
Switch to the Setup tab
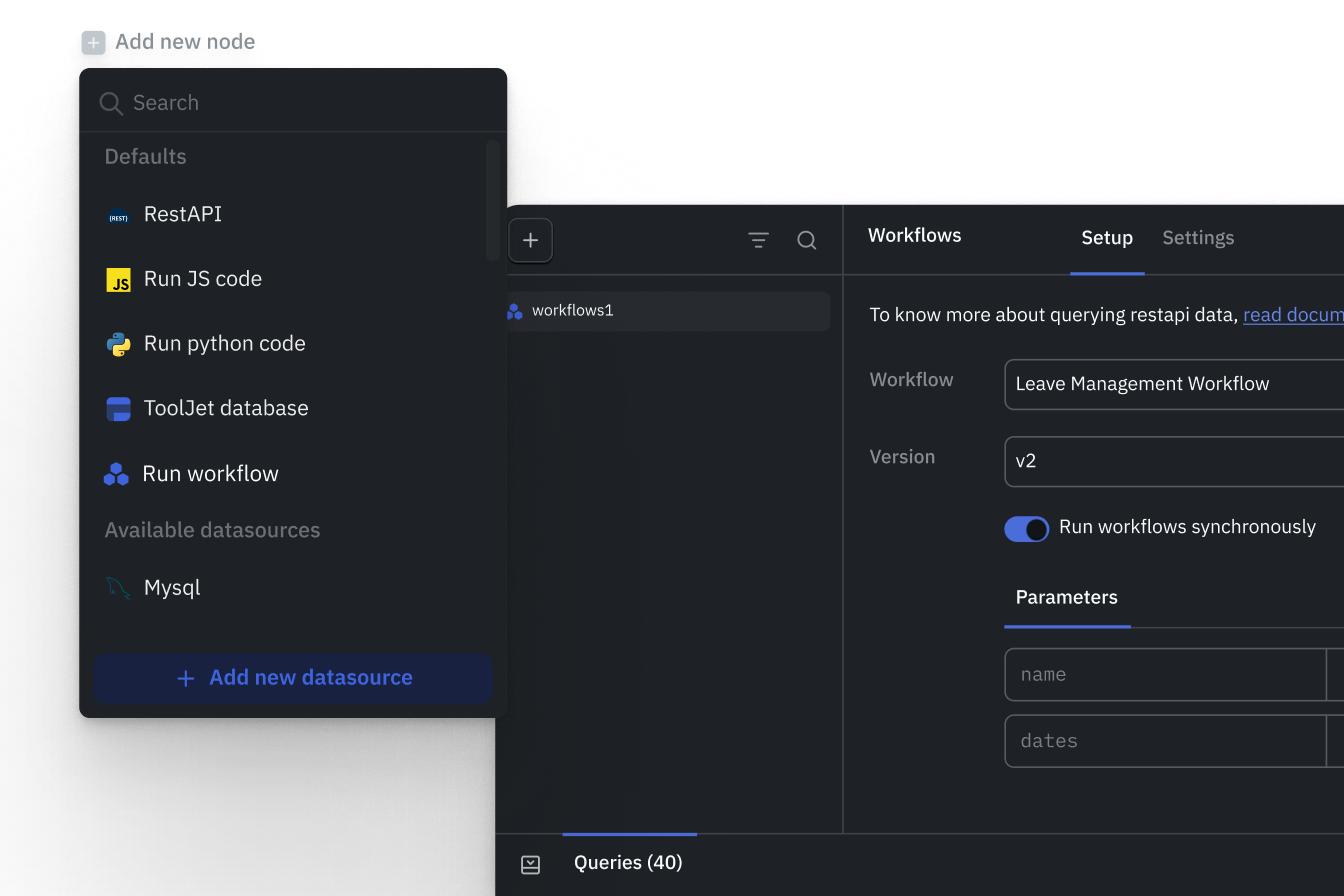pyautogui.click(x=1107, y=238)
